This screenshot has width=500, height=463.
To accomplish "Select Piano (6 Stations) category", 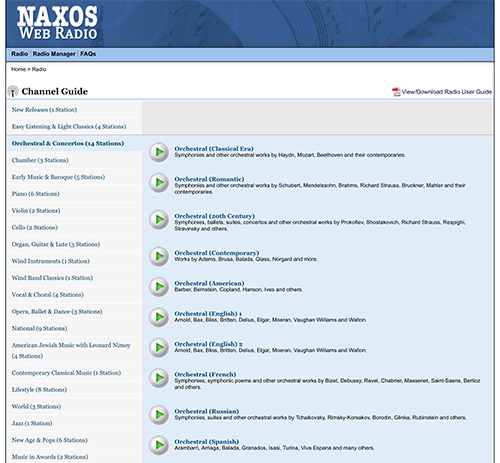I will 36,194.
